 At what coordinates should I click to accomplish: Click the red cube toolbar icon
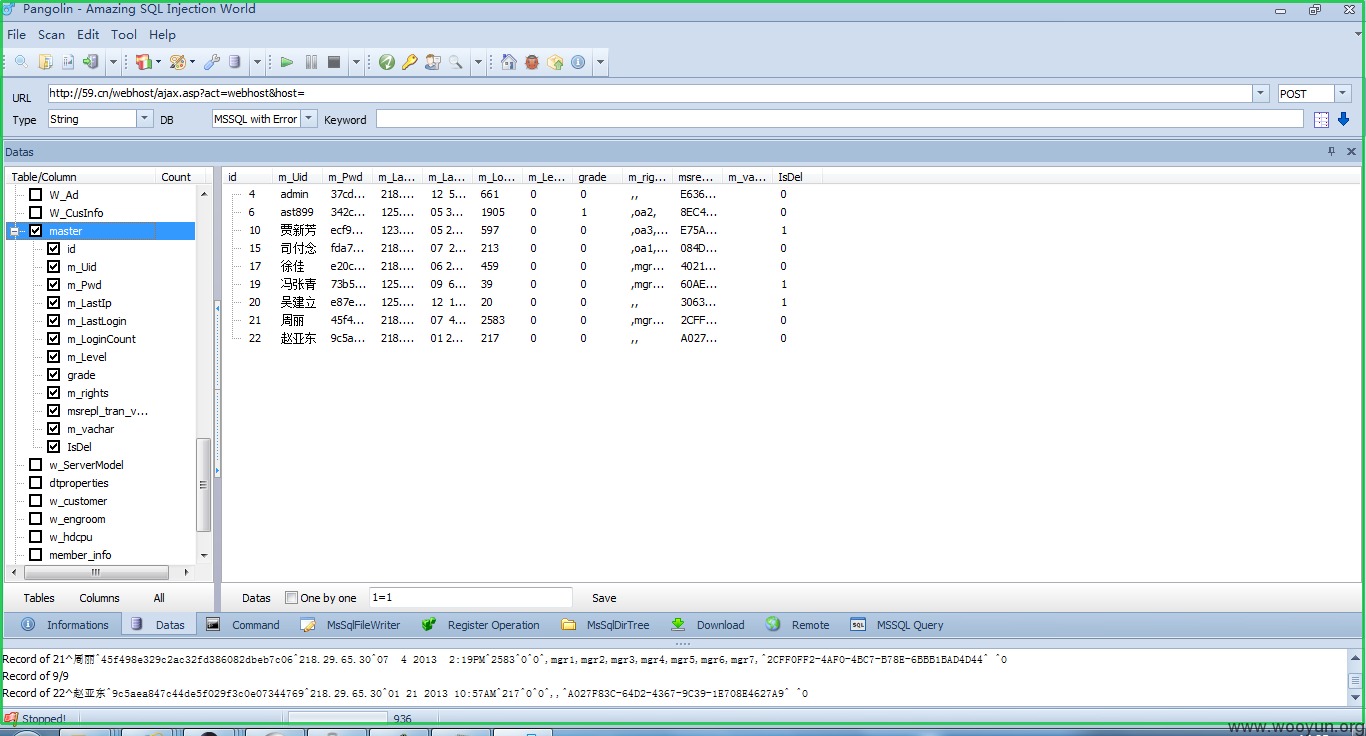pyautogui.click(x=143, y=62)
